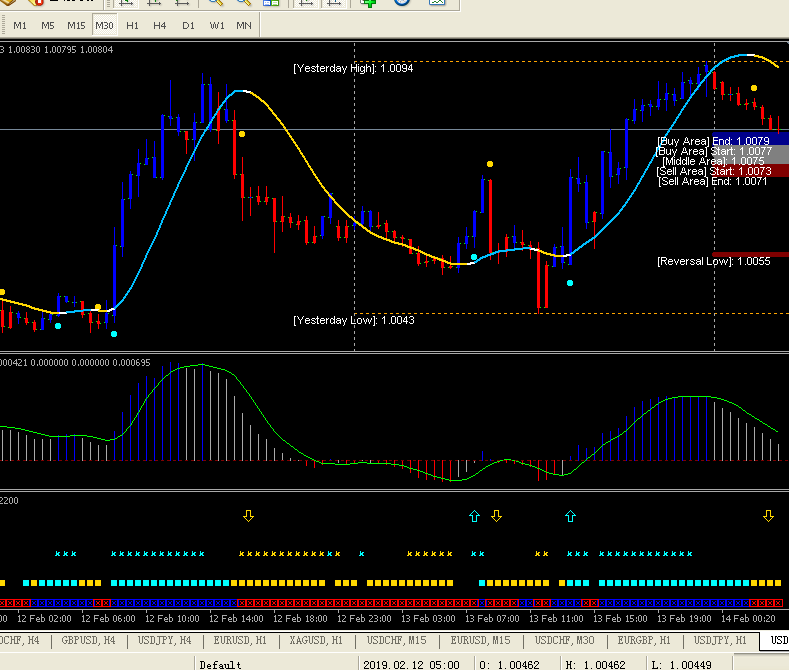Switch chart to M1 timeframe

tap(20, 25)
